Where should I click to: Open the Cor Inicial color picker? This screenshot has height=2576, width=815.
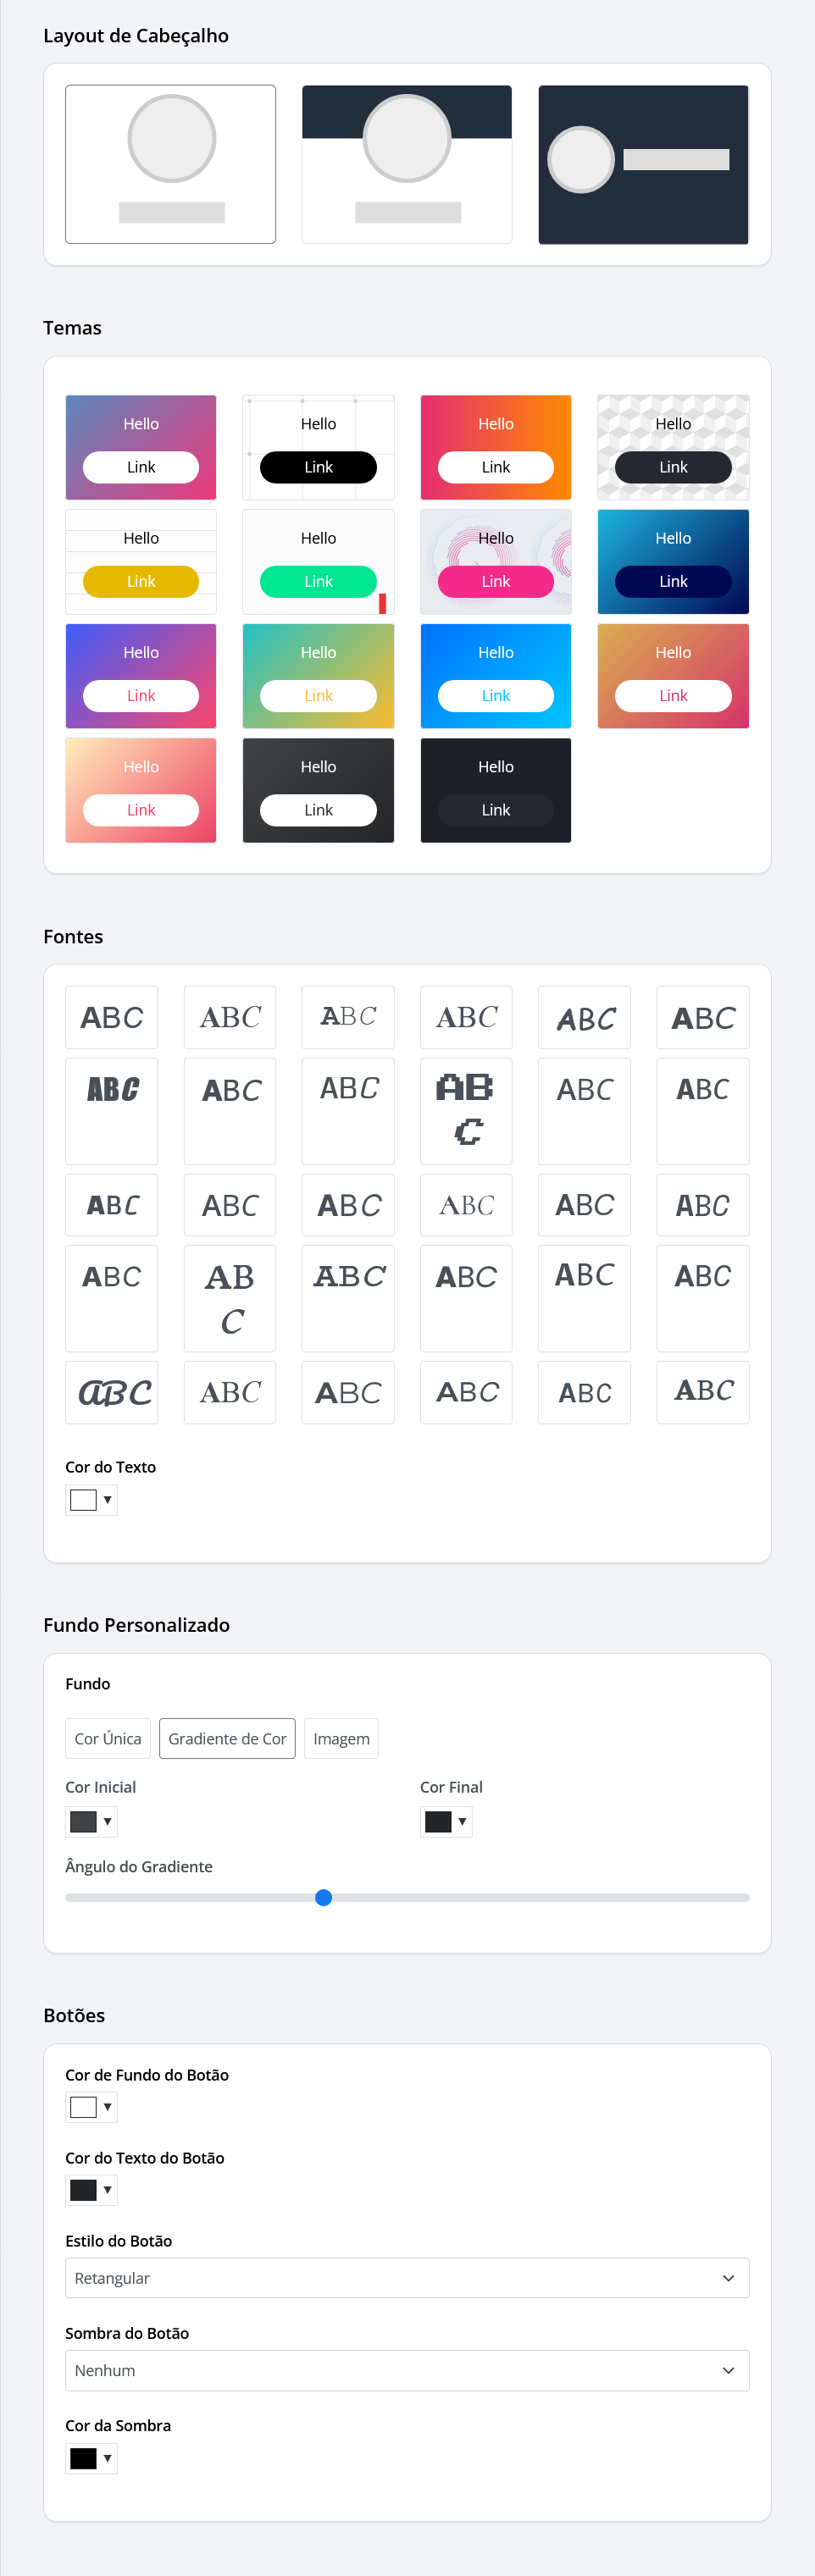click(91, 1821)
